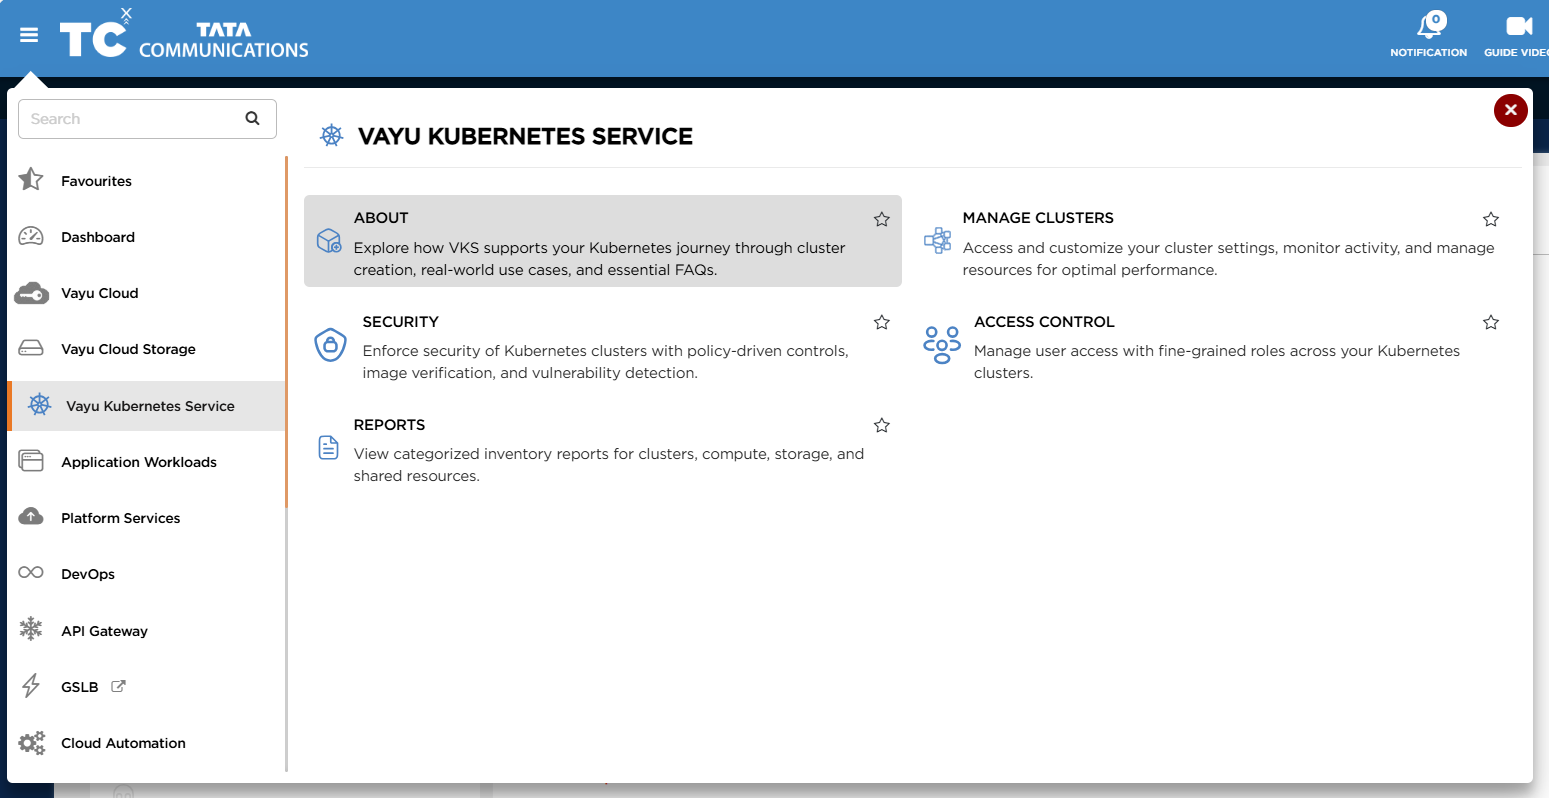1549x798 pixels.
Task: Open the SECURITY title link
Action: point(401,322)
